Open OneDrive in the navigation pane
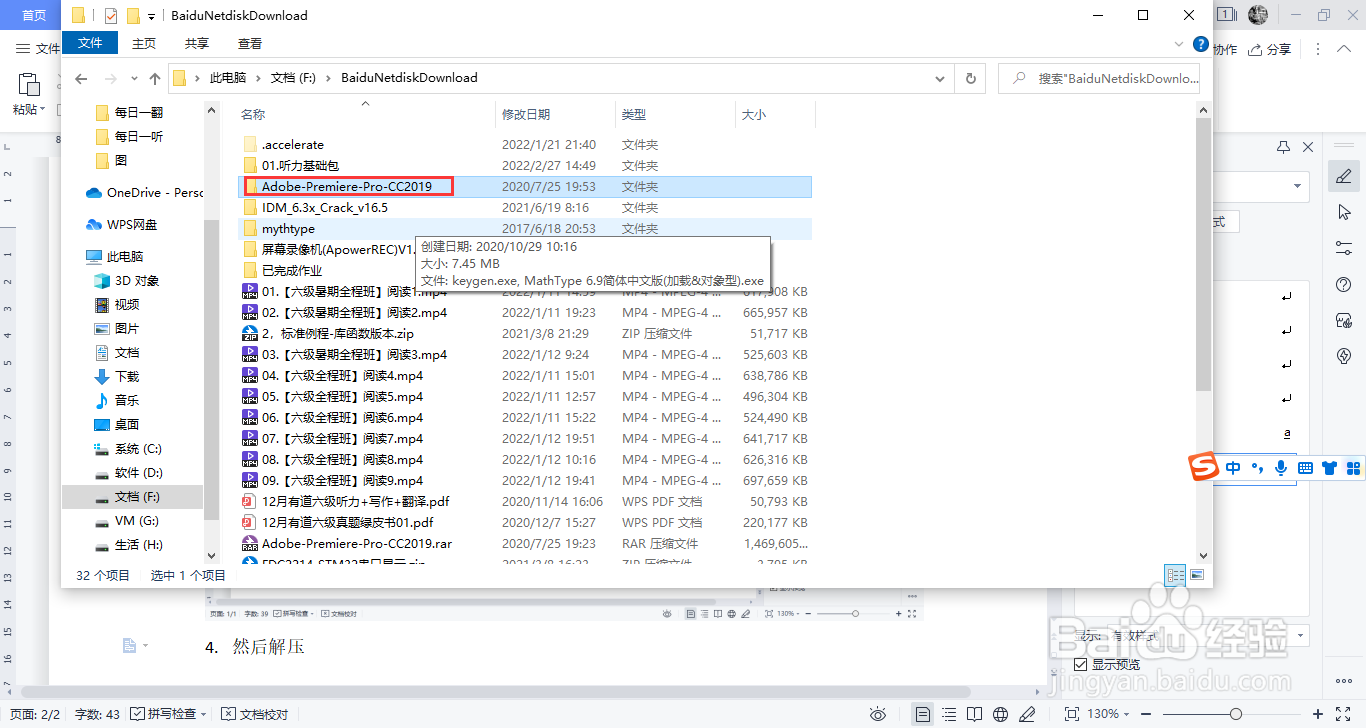Viewport: 1366px width, 728px height. (x=144, y=193)
